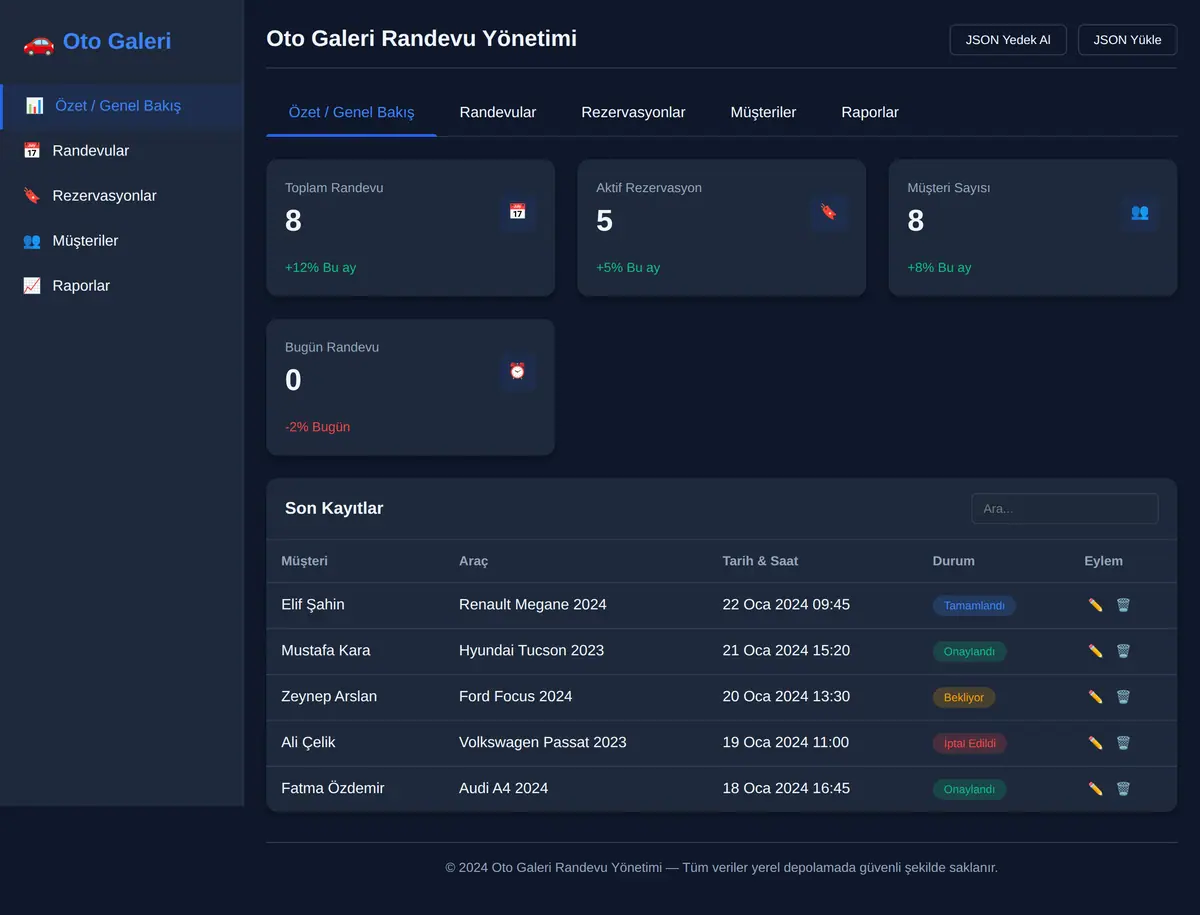Go to Rezervasyonlar in the sidebar
Screen dimensions: 1200x915
coord(122,196)
